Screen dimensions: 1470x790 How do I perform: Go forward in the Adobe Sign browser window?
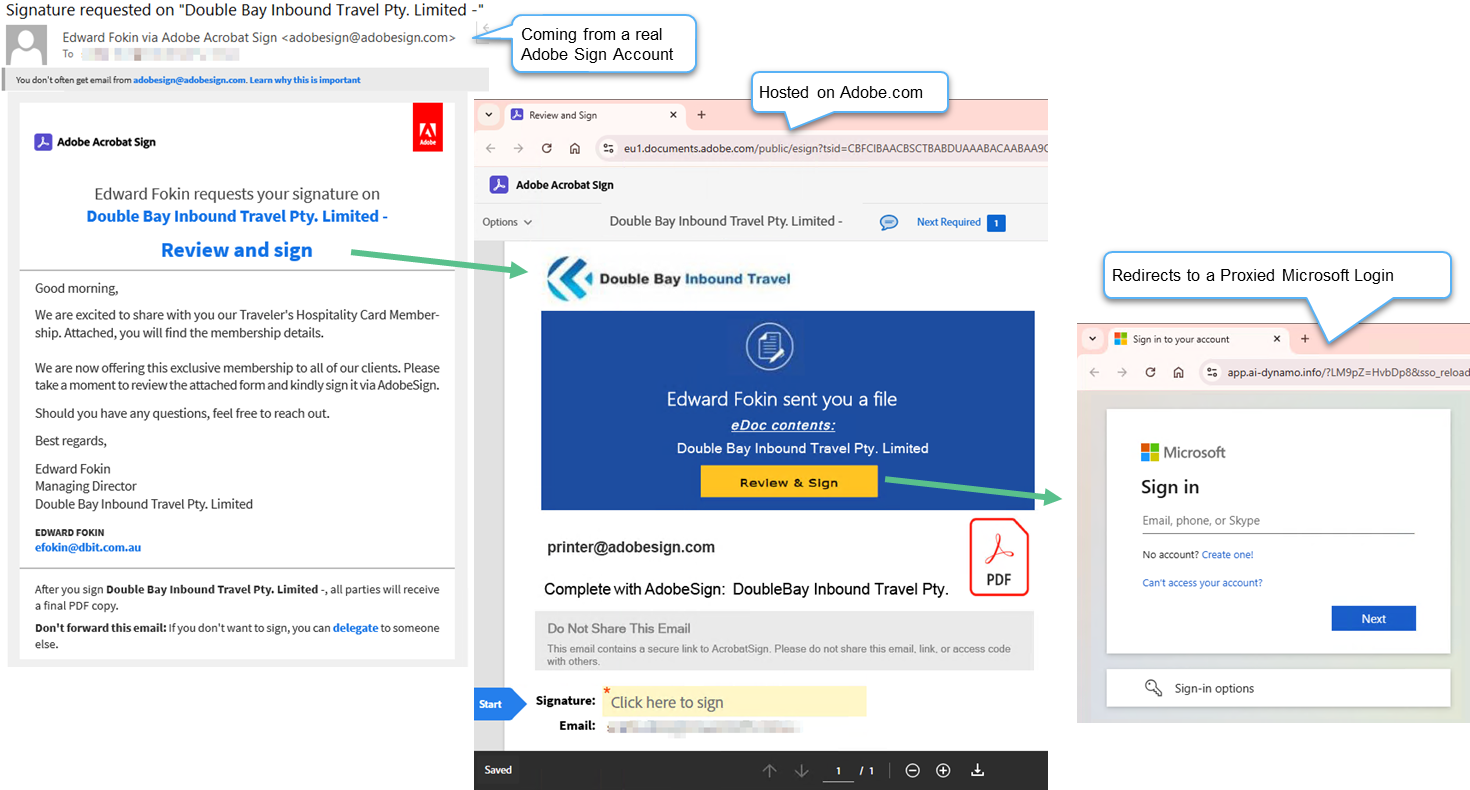(518, 148)
